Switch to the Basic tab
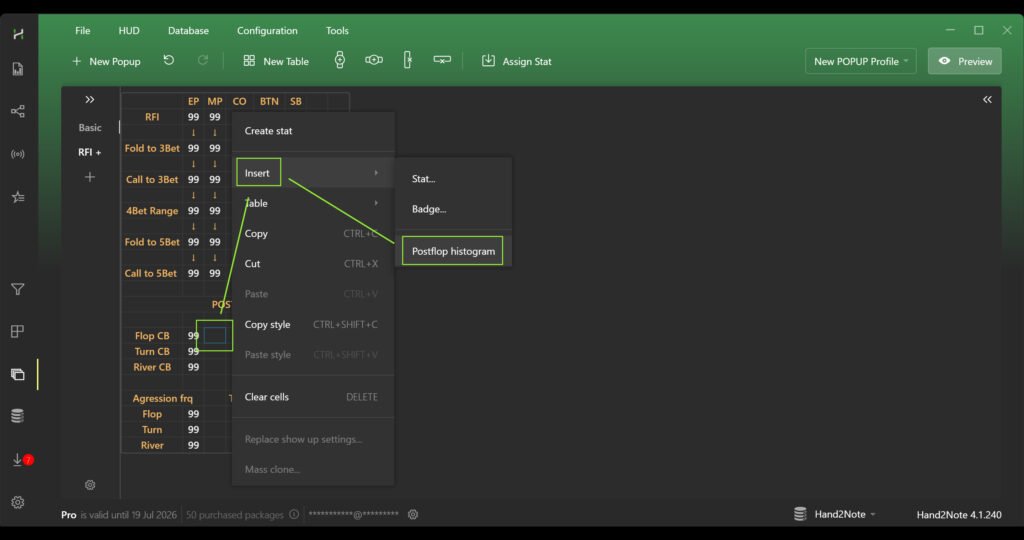This screenshot has height=540, width=1024. point(90,128)
